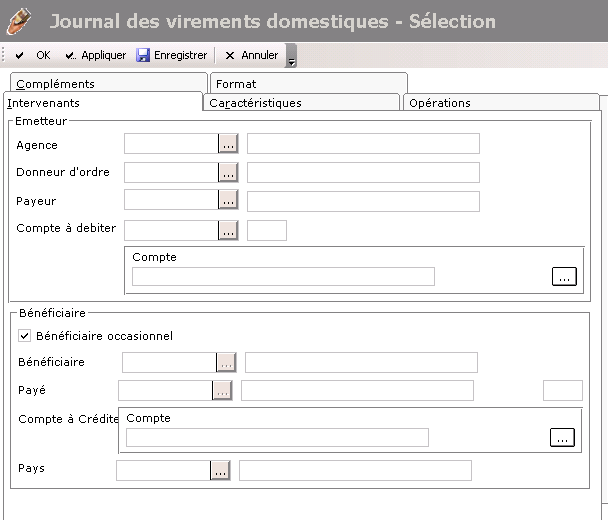
Task: Open the Pays lookup browse button
Action: tap(220, 470)
